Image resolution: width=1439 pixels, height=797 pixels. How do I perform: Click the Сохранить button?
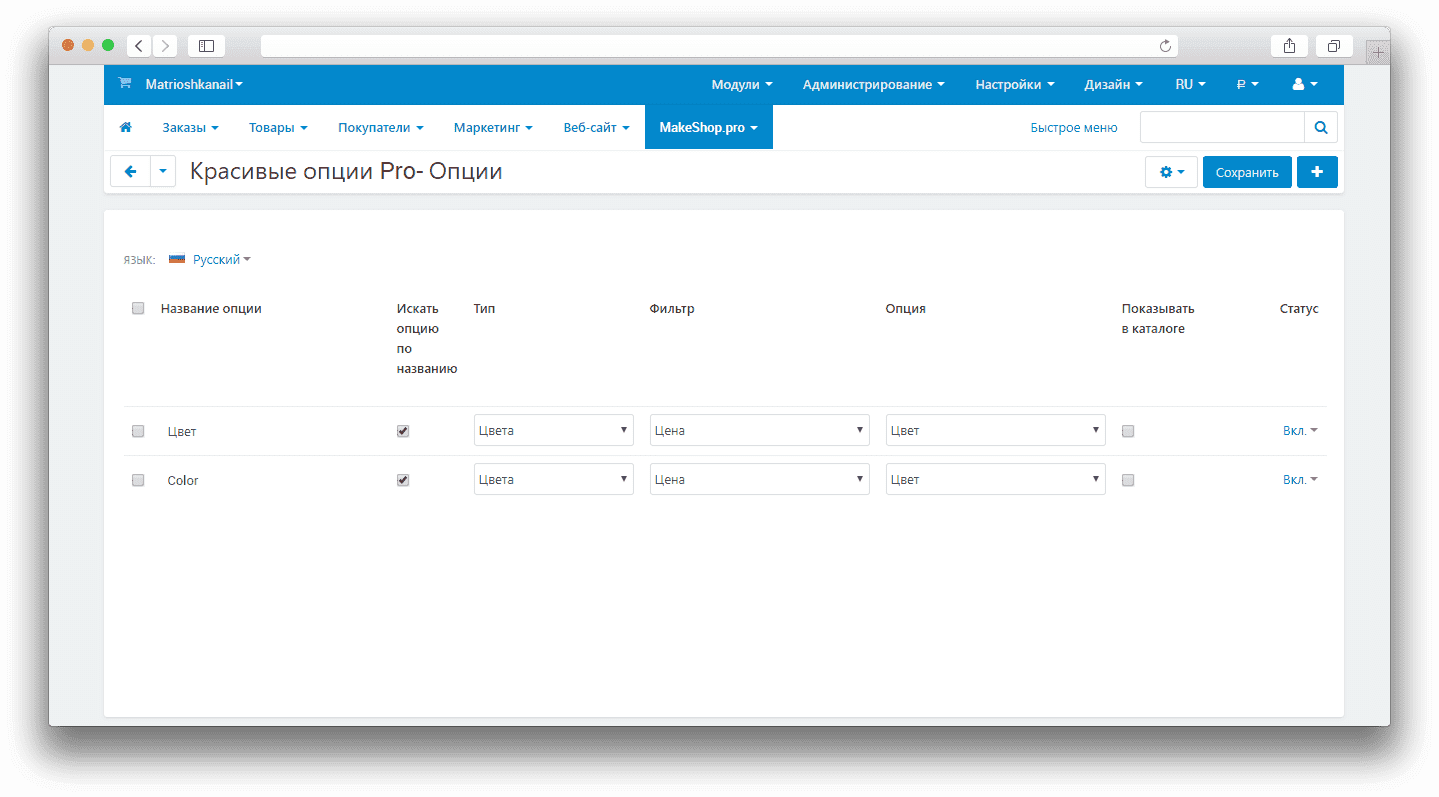click(1247, 172)
